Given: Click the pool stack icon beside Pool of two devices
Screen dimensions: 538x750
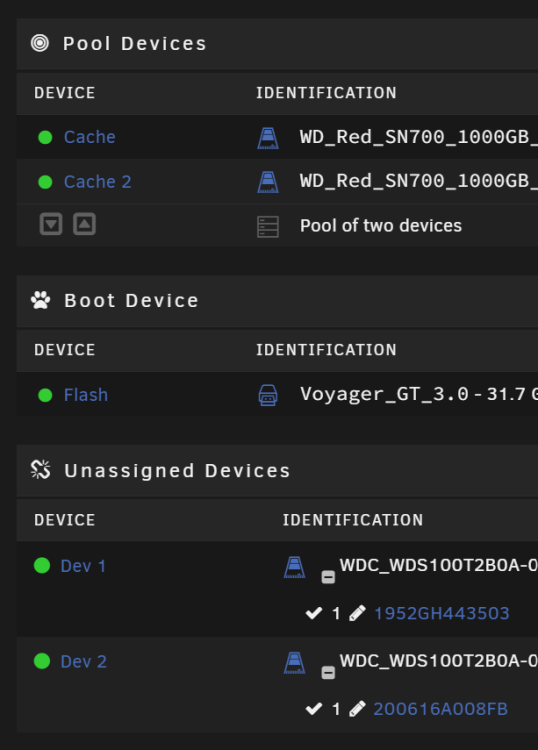Looking at the screenshot, I should coord(268,227).
